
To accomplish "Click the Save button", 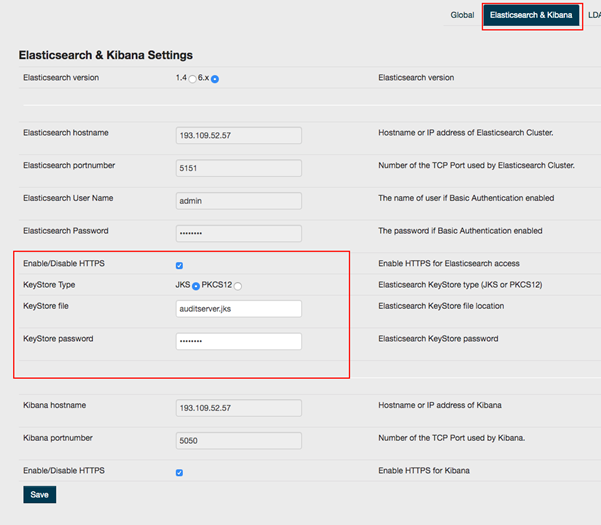I will (39, 494).
